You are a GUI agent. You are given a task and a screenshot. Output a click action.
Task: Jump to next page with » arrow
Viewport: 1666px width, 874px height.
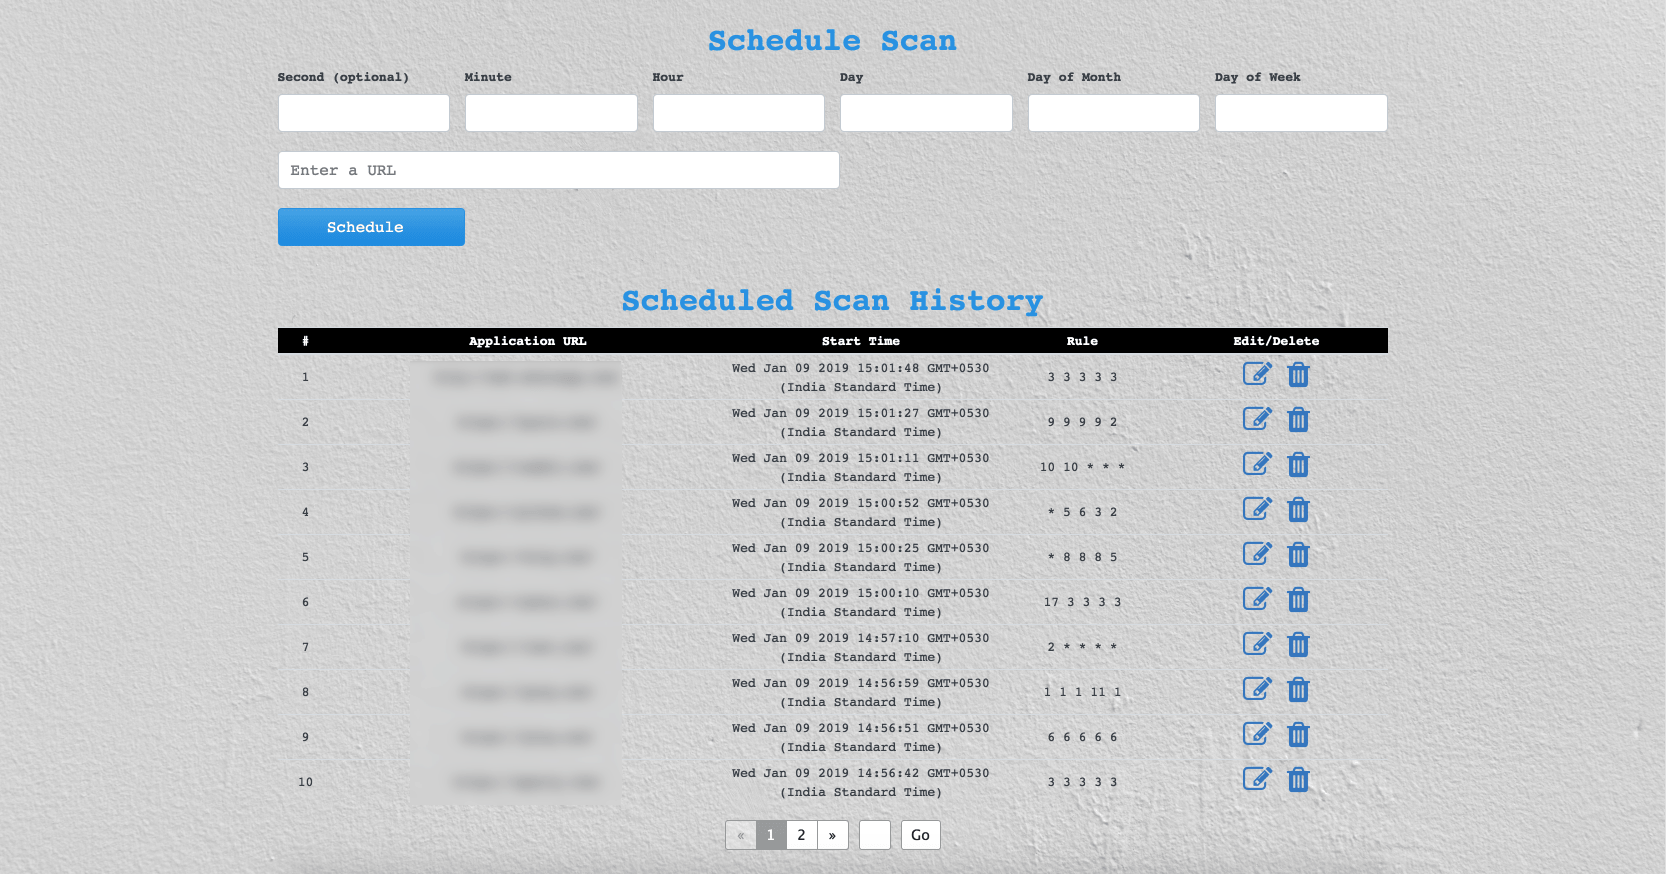pos(832,835)
